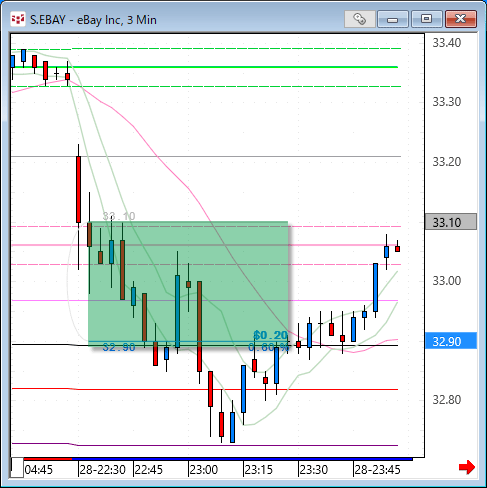Image resolution: width=487 pixels, height=488 pixels.
Task: Click the S.EBAY chart window icon
Action: tap(18, 19)
